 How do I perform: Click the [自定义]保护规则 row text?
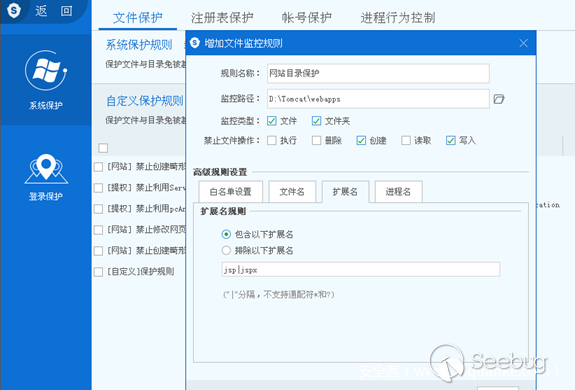tap(140, 271)
